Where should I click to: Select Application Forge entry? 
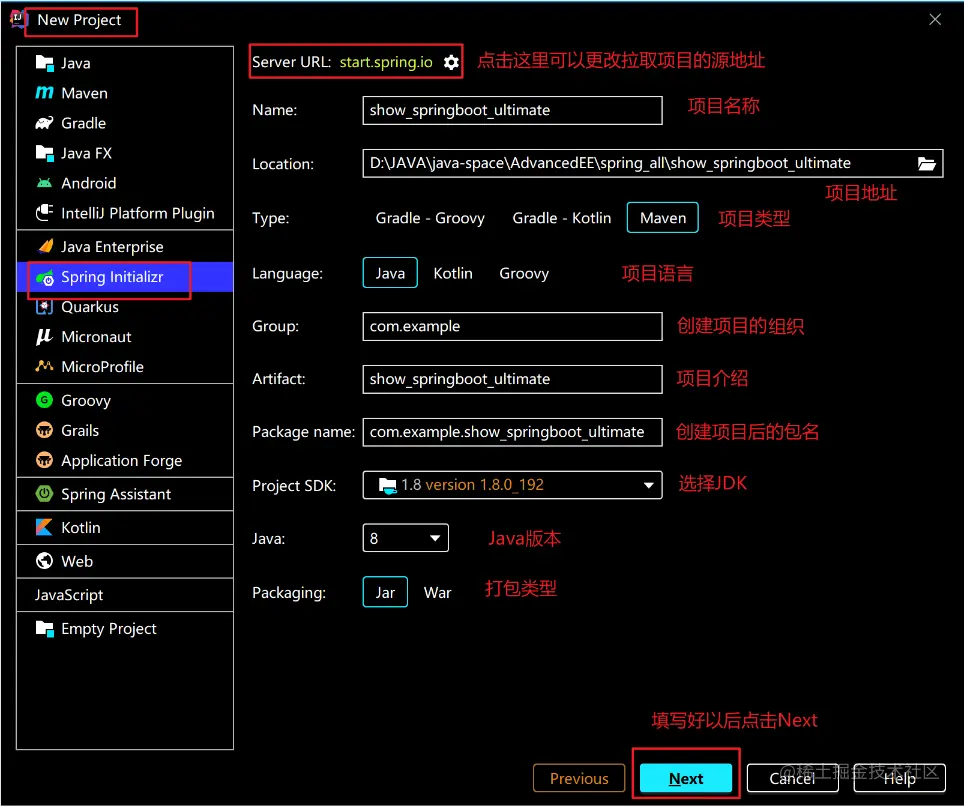click(125, 460)
